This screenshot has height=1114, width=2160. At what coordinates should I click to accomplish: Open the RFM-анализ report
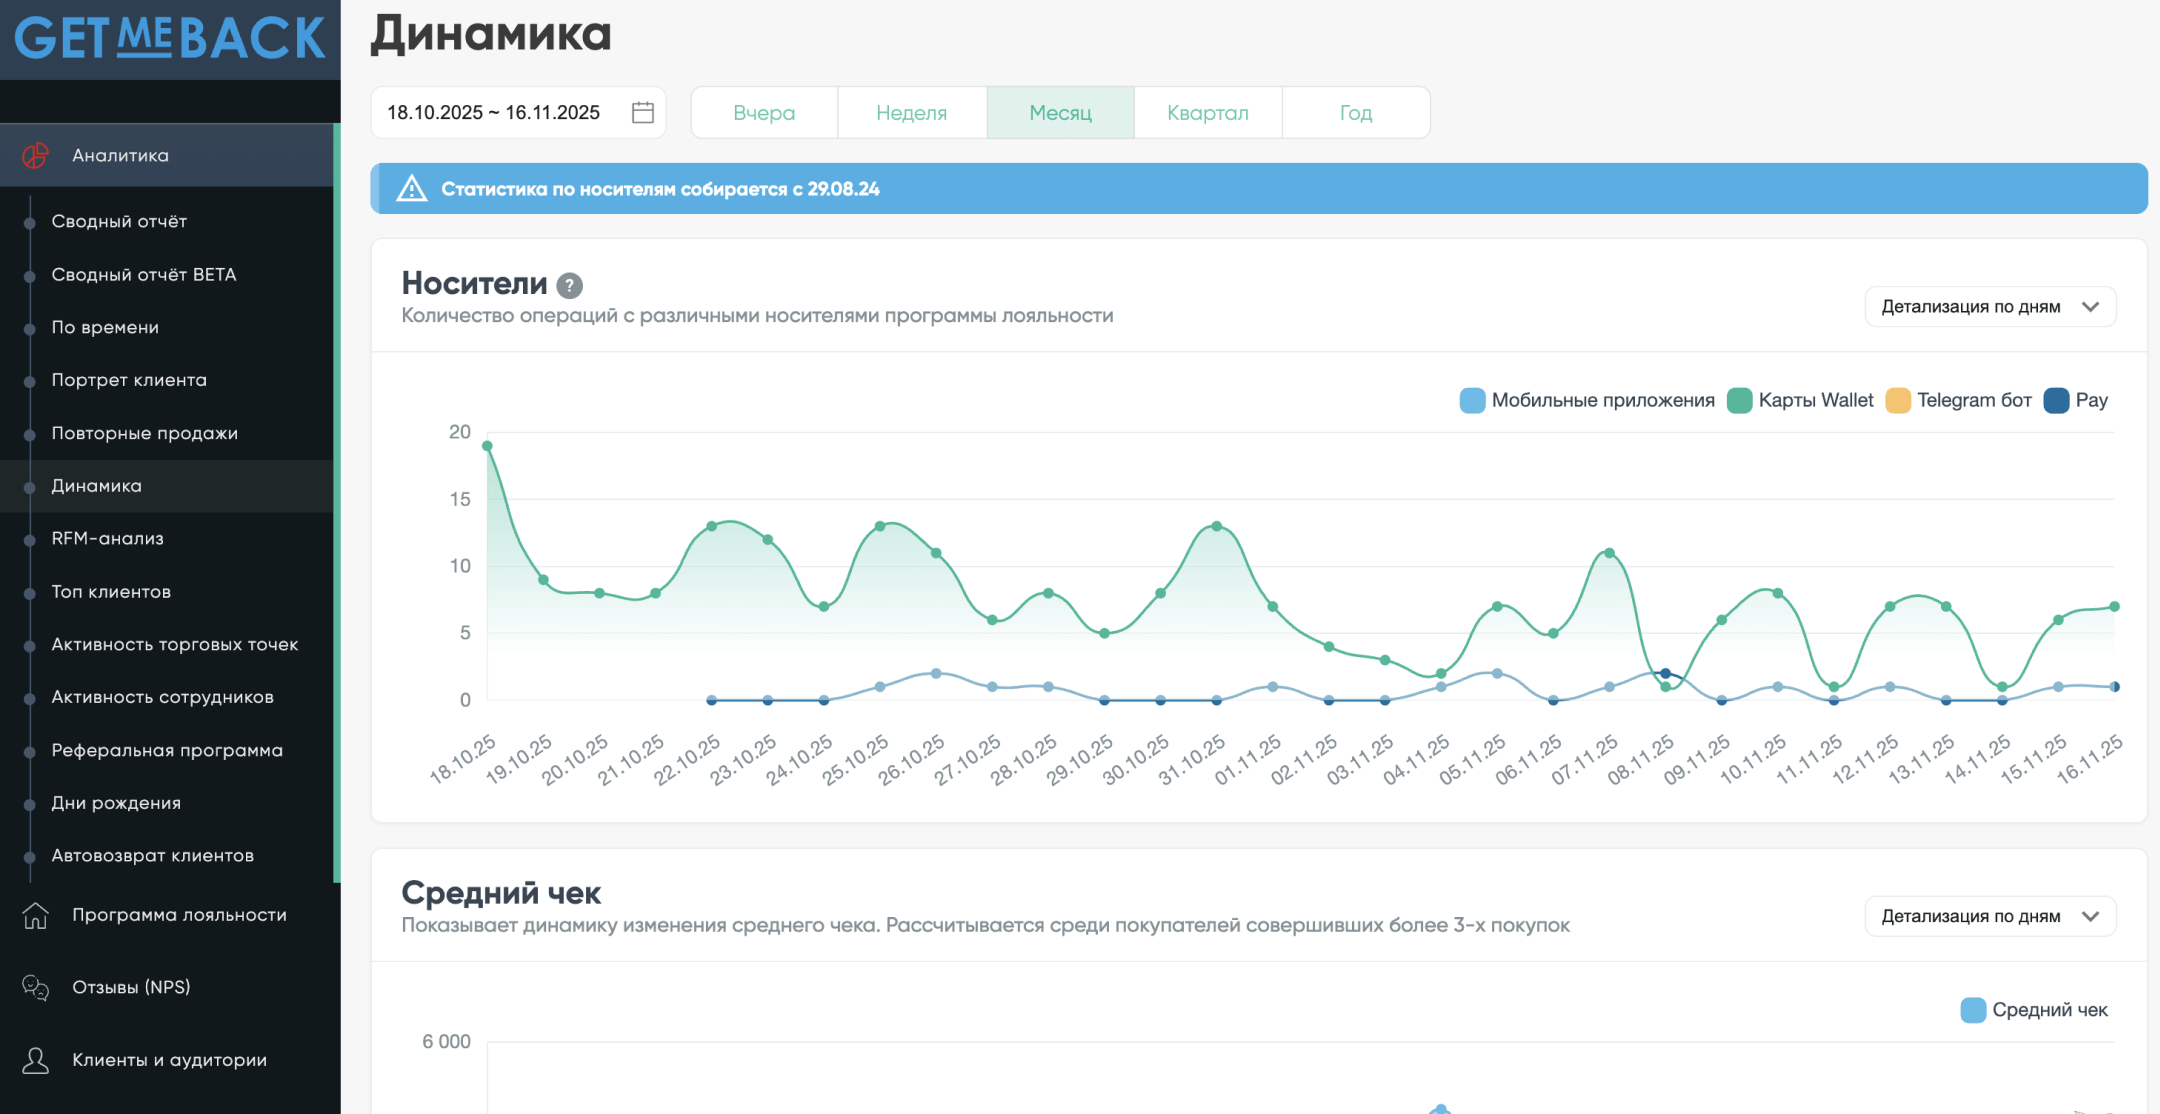pyautogui.click(x=108, y=538)
